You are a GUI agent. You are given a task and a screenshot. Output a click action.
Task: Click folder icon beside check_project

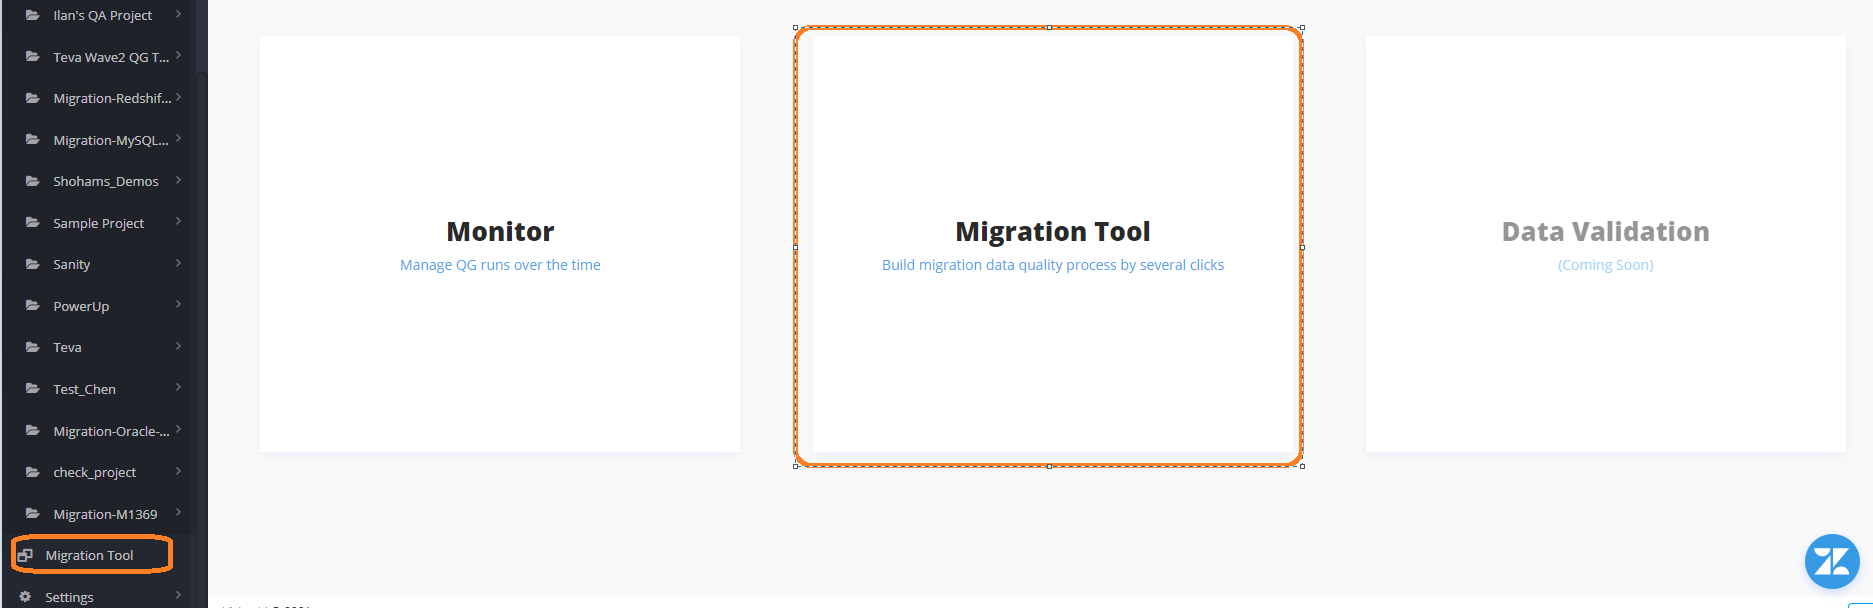tap(33, 472)
